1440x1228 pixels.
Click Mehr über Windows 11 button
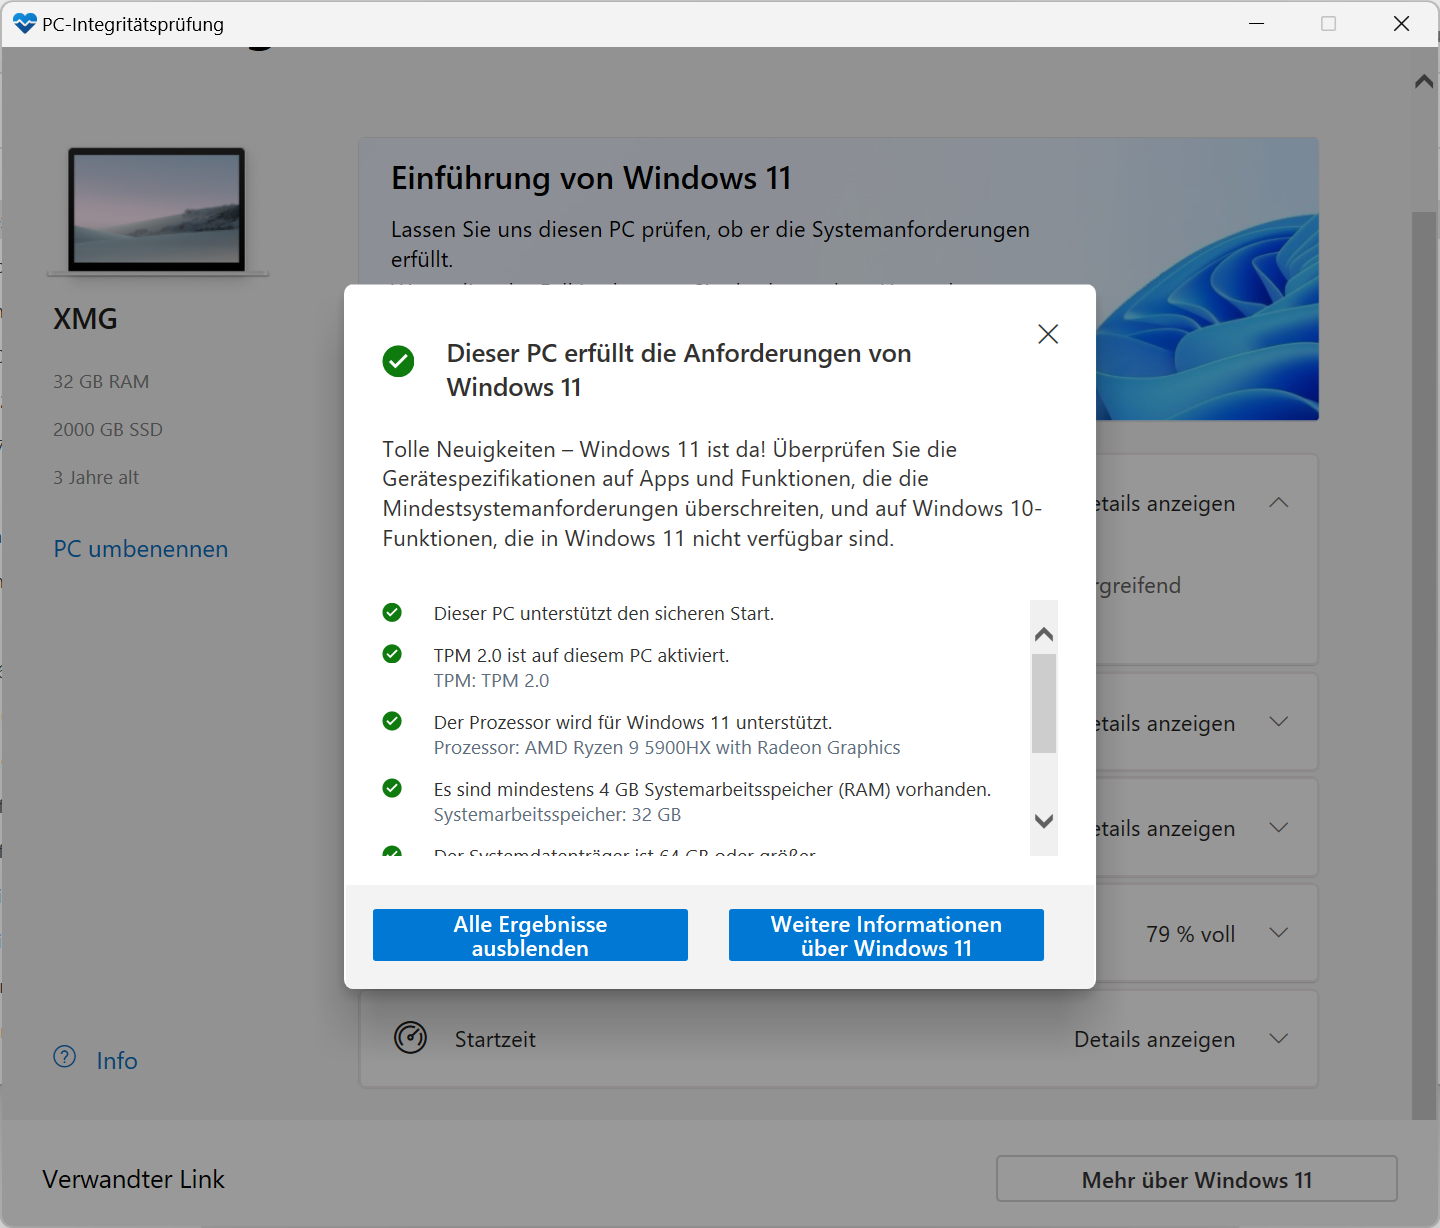tap(1197, 1179)
